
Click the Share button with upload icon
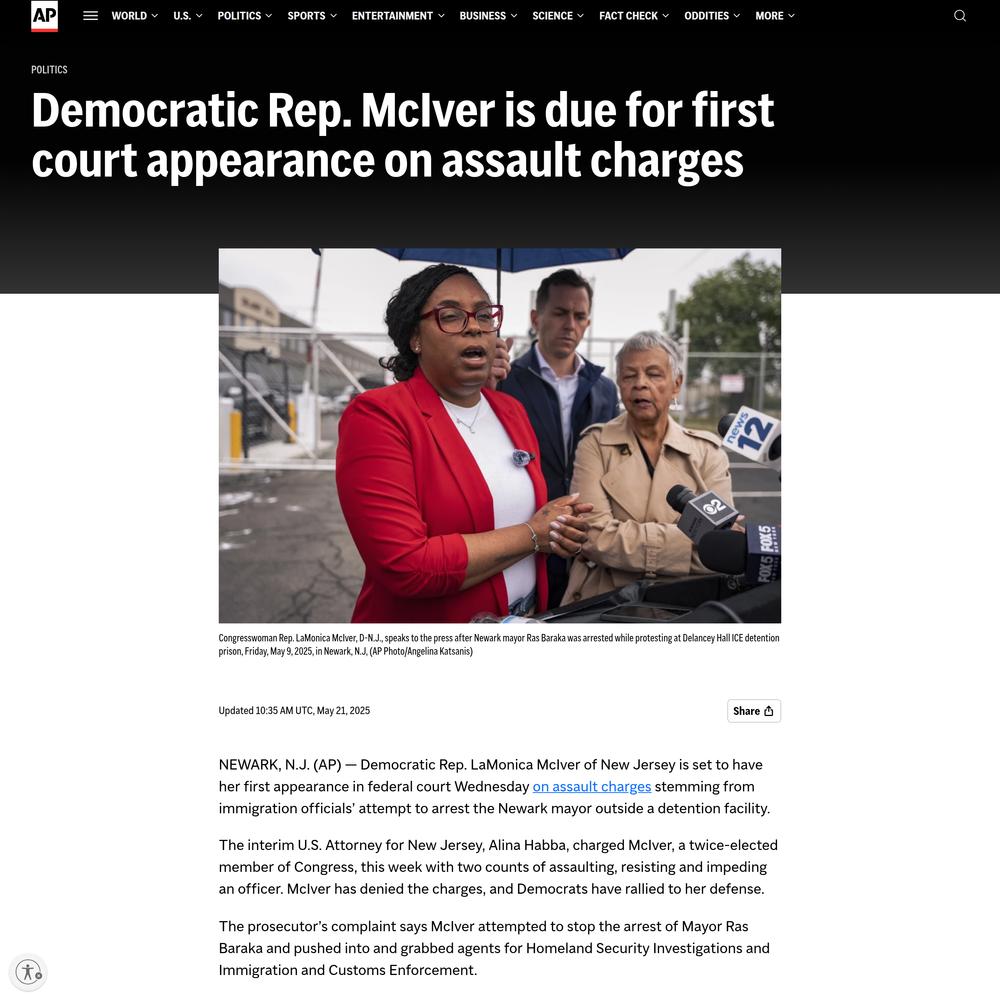753,710
